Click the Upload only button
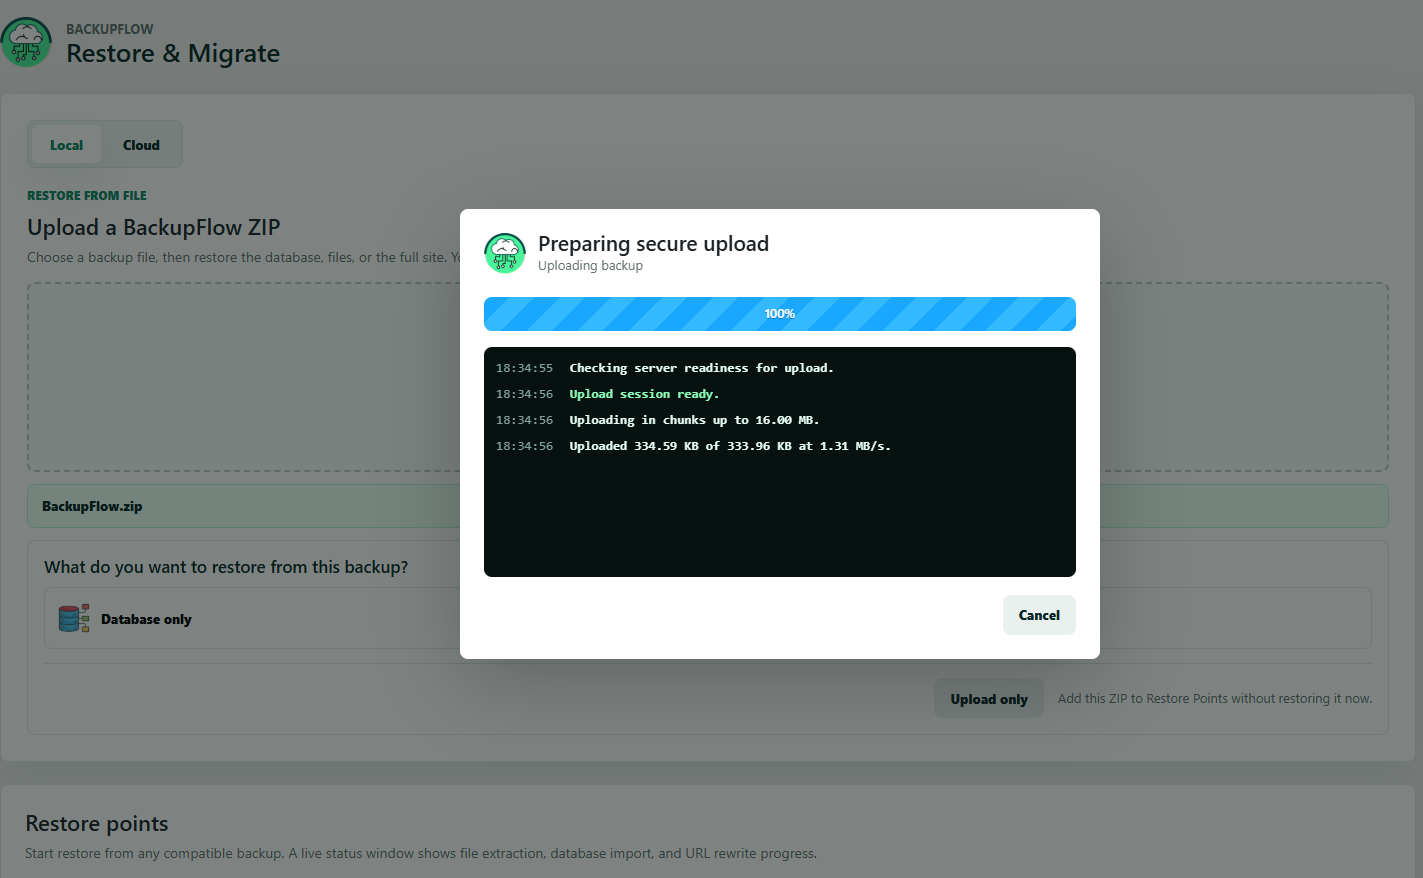Viewport: 1423px width, 878px height. click(x=989, y=699)
